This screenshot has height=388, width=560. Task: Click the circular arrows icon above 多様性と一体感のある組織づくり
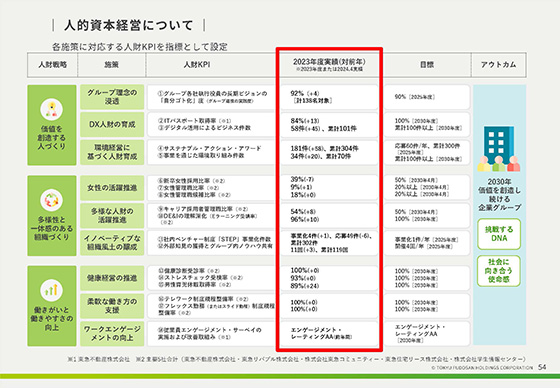(51, 200)
